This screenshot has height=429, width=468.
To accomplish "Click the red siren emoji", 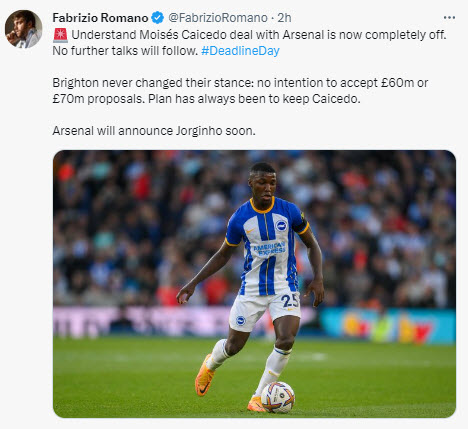I will pyautogui.click(x=60, y=35).
